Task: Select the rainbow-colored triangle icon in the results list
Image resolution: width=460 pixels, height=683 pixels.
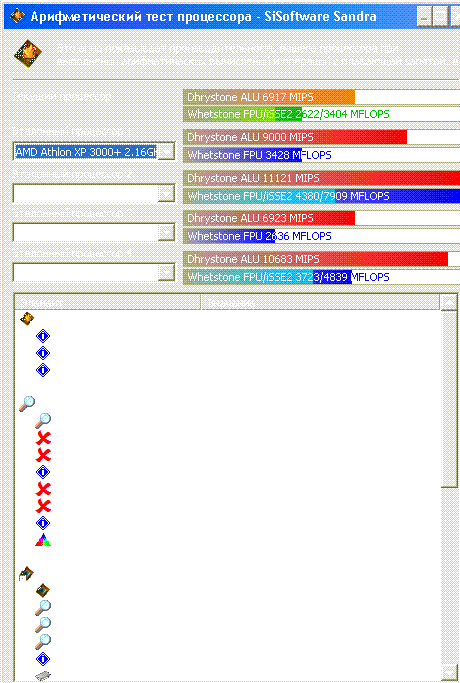Action: (x=43, y=540)
